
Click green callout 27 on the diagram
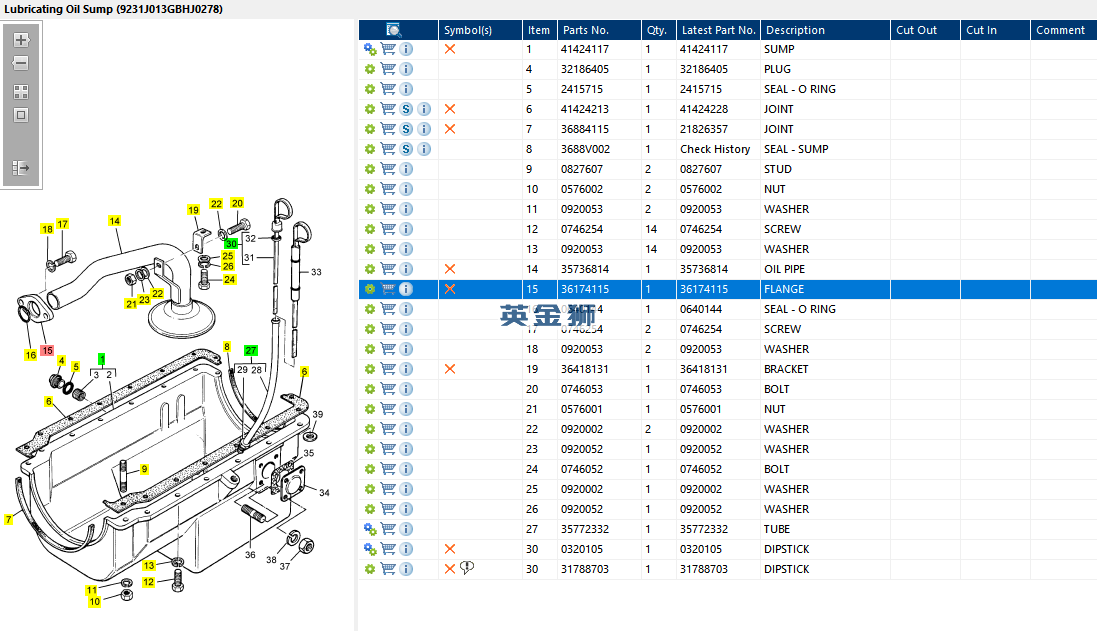(x=251, y=351)
